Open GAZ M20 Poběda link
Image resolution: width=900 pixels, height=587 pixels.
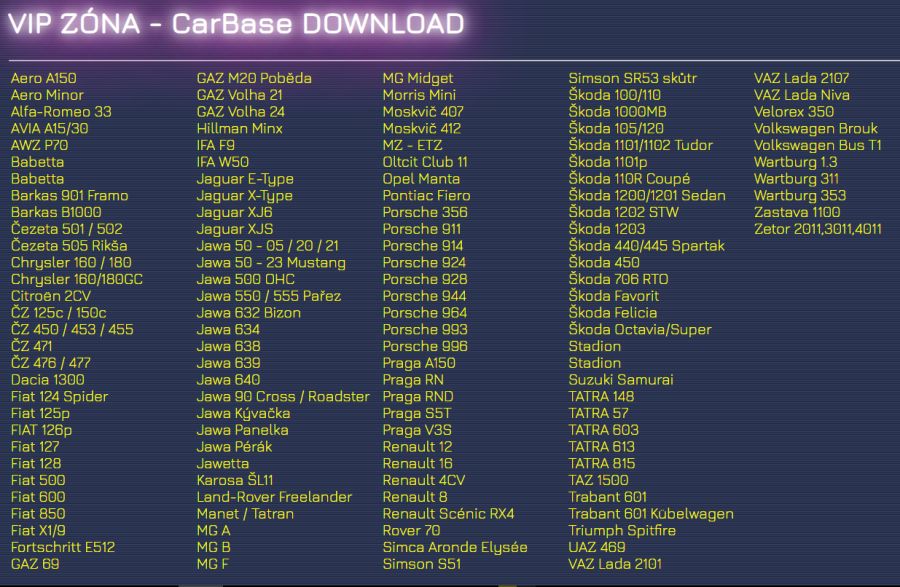click(x=254, y=78)
